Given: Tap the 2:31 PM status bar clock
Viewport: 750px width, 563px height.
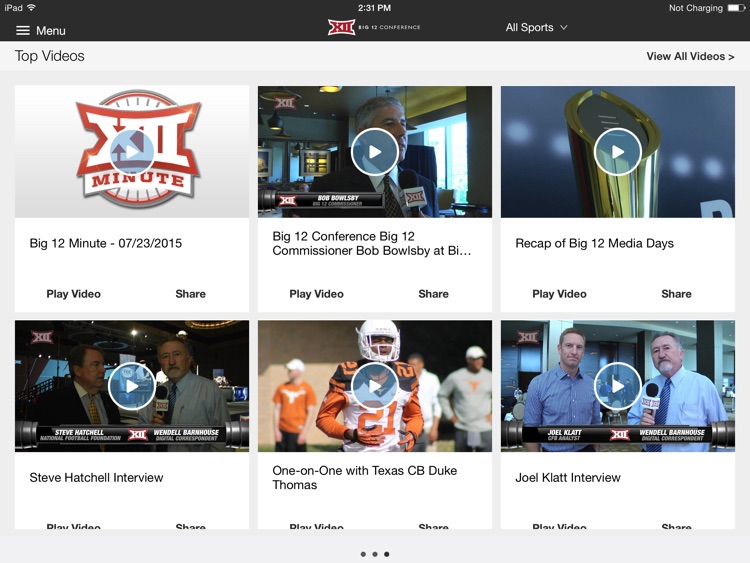Looking at the screenshot, I should point(375,8).
